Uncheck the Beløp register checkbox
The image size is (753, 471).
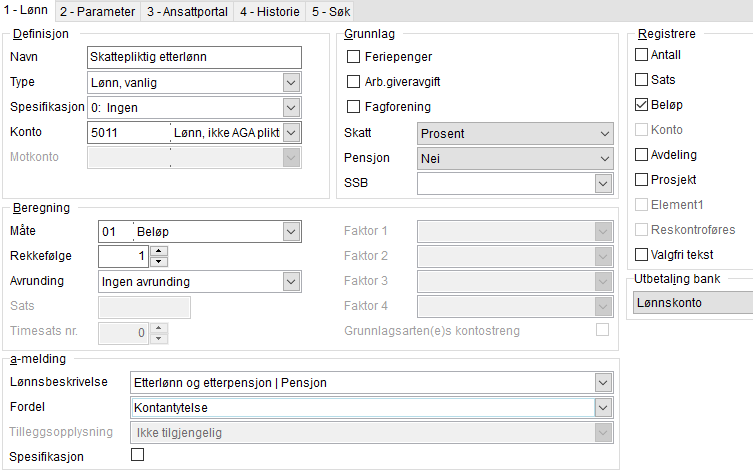pyautogui.click(x=642, y=104)
